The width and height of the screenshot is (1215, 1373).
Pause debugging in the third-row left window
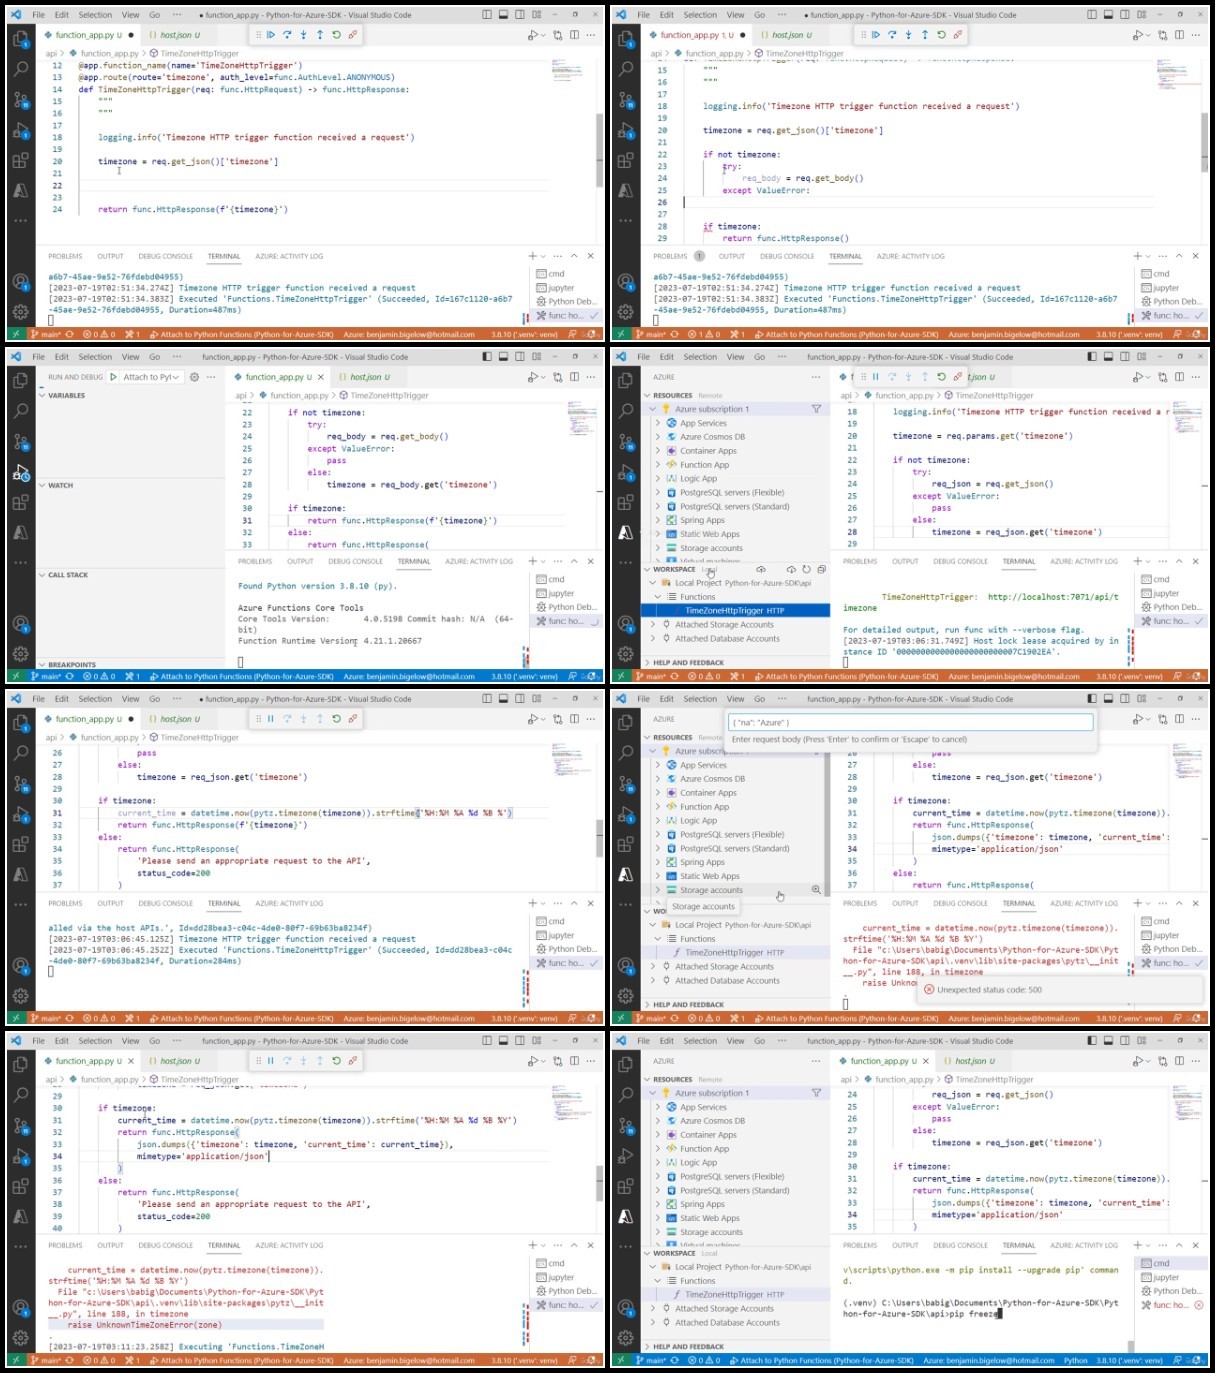click(270, 719)
